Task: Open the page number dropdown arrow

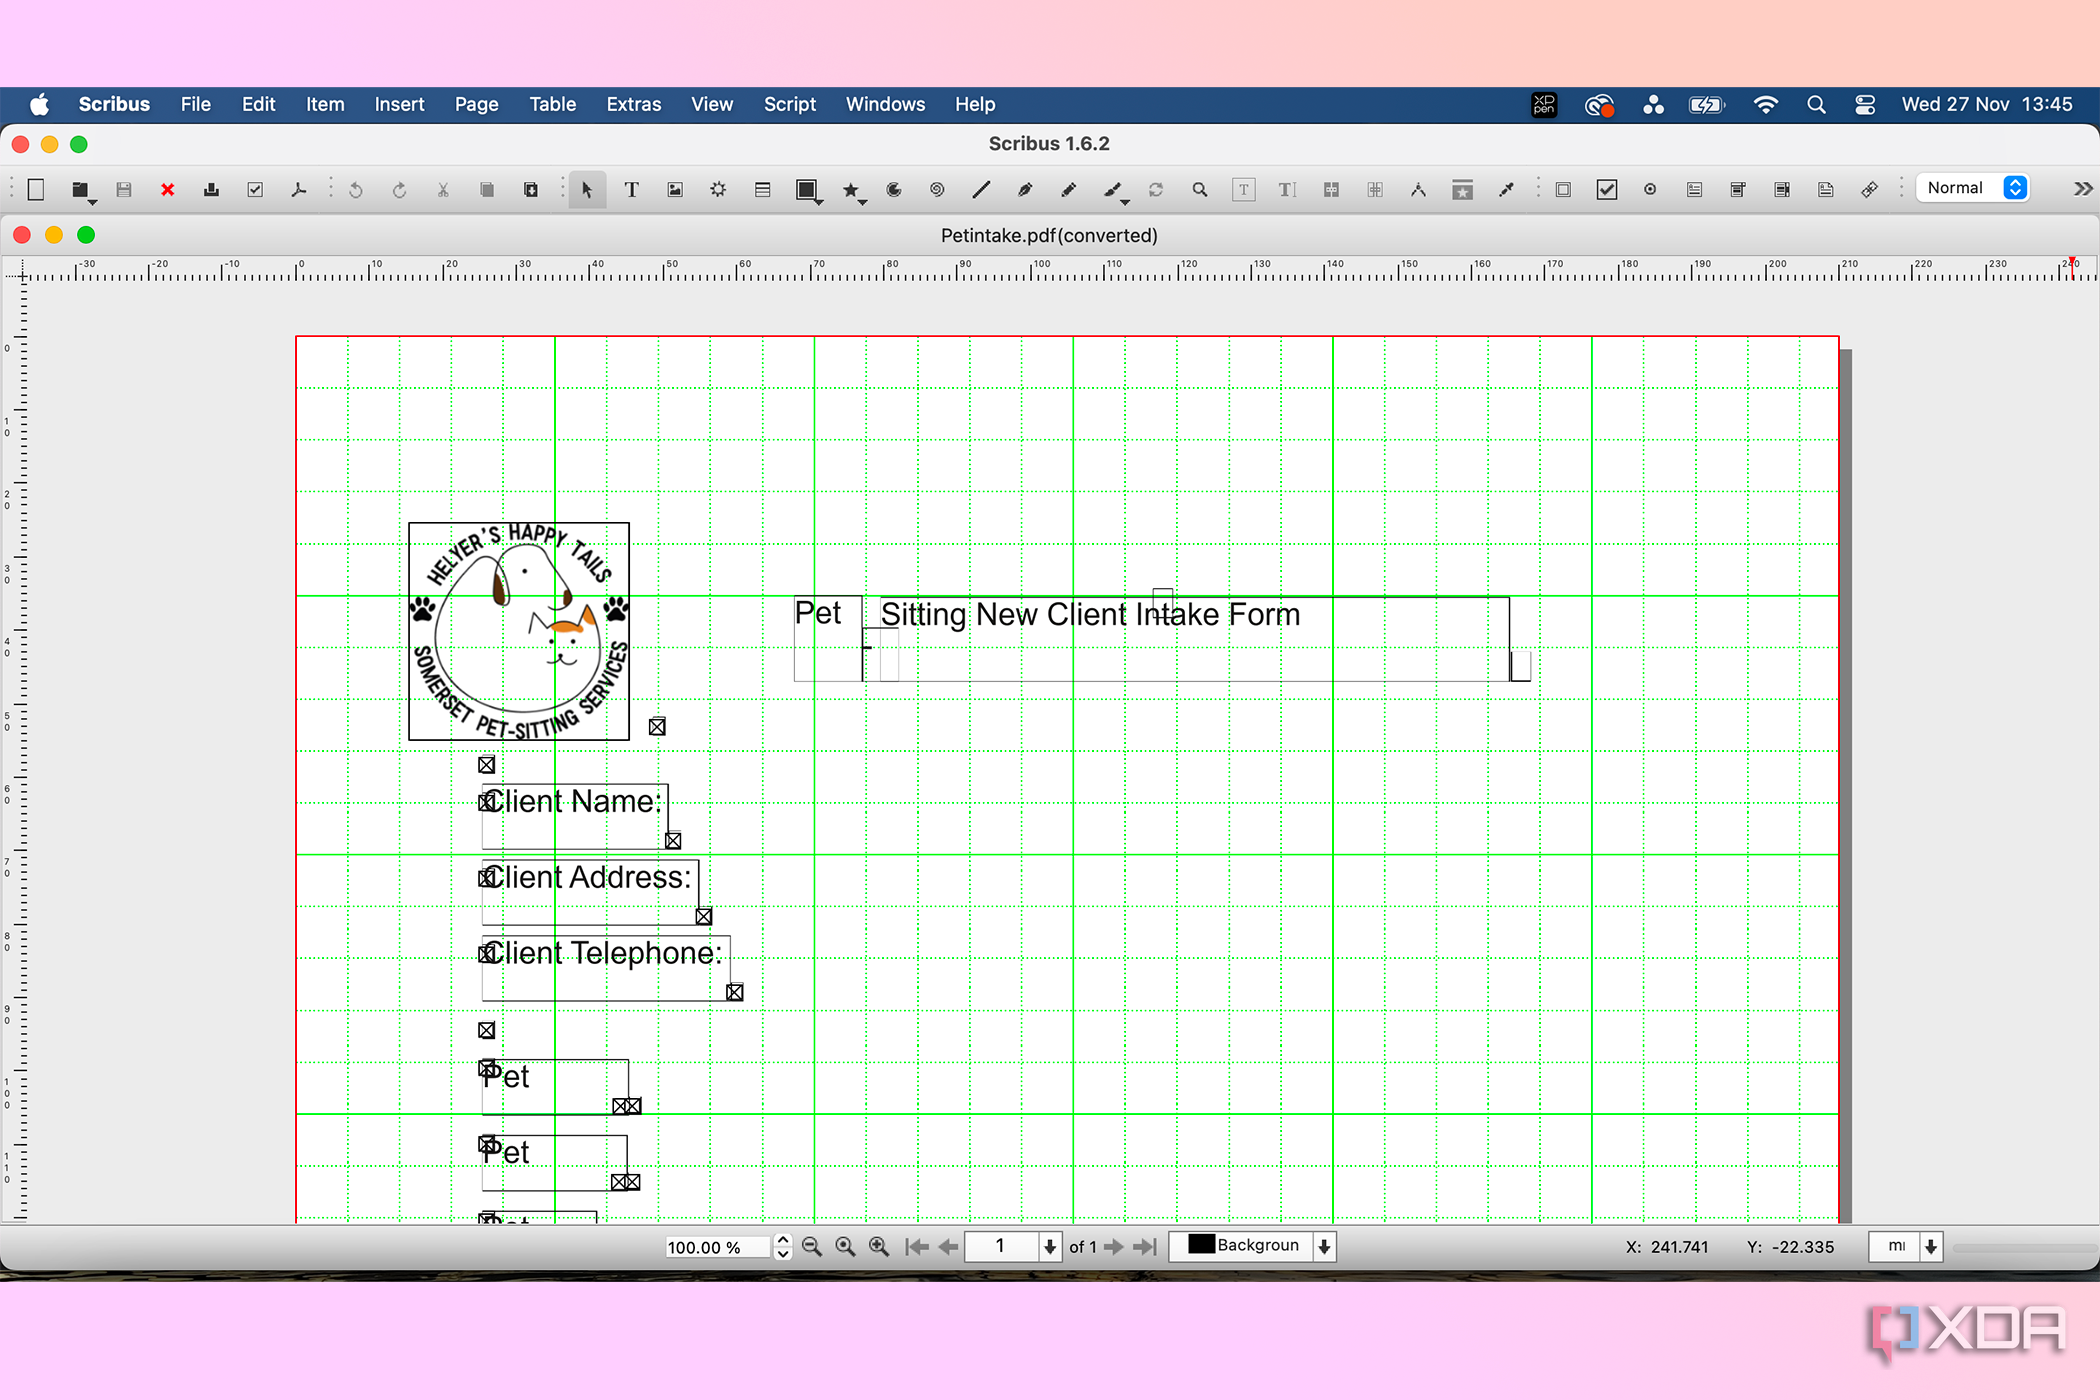Action: (1049, 1247)
